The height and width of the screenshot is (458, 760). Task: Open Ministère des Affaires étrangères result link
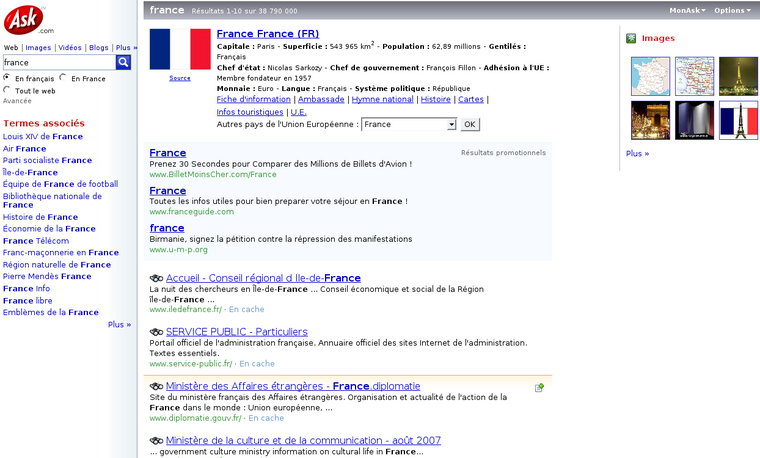293,386
